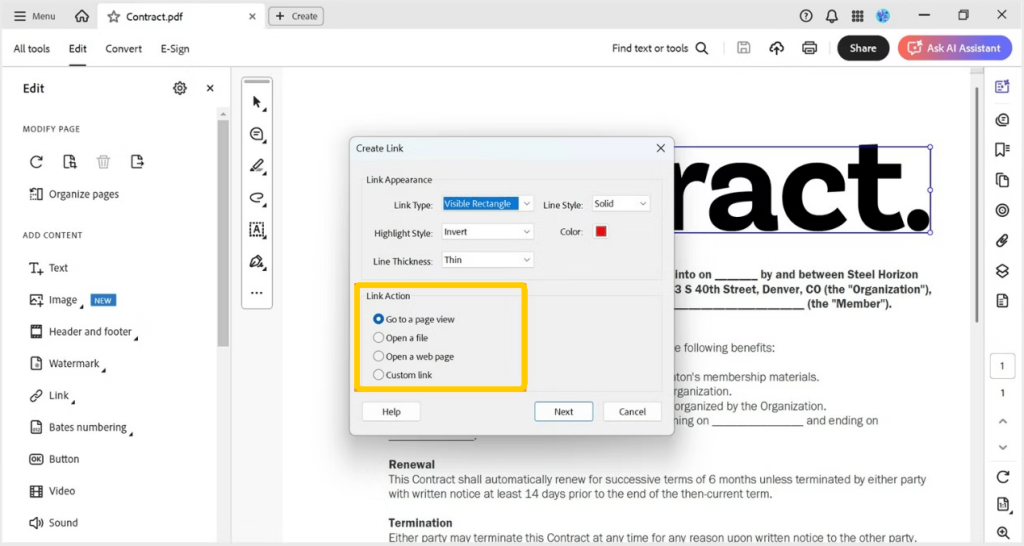The height and width of the screenshot is (546, 1024).
Task: Add a Button element
Action: 54,459
